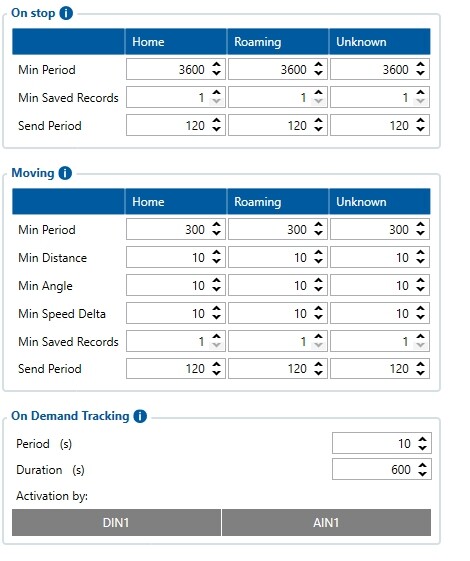
Task: Increase On stop Home Min Period value
Action: [216, 65]
